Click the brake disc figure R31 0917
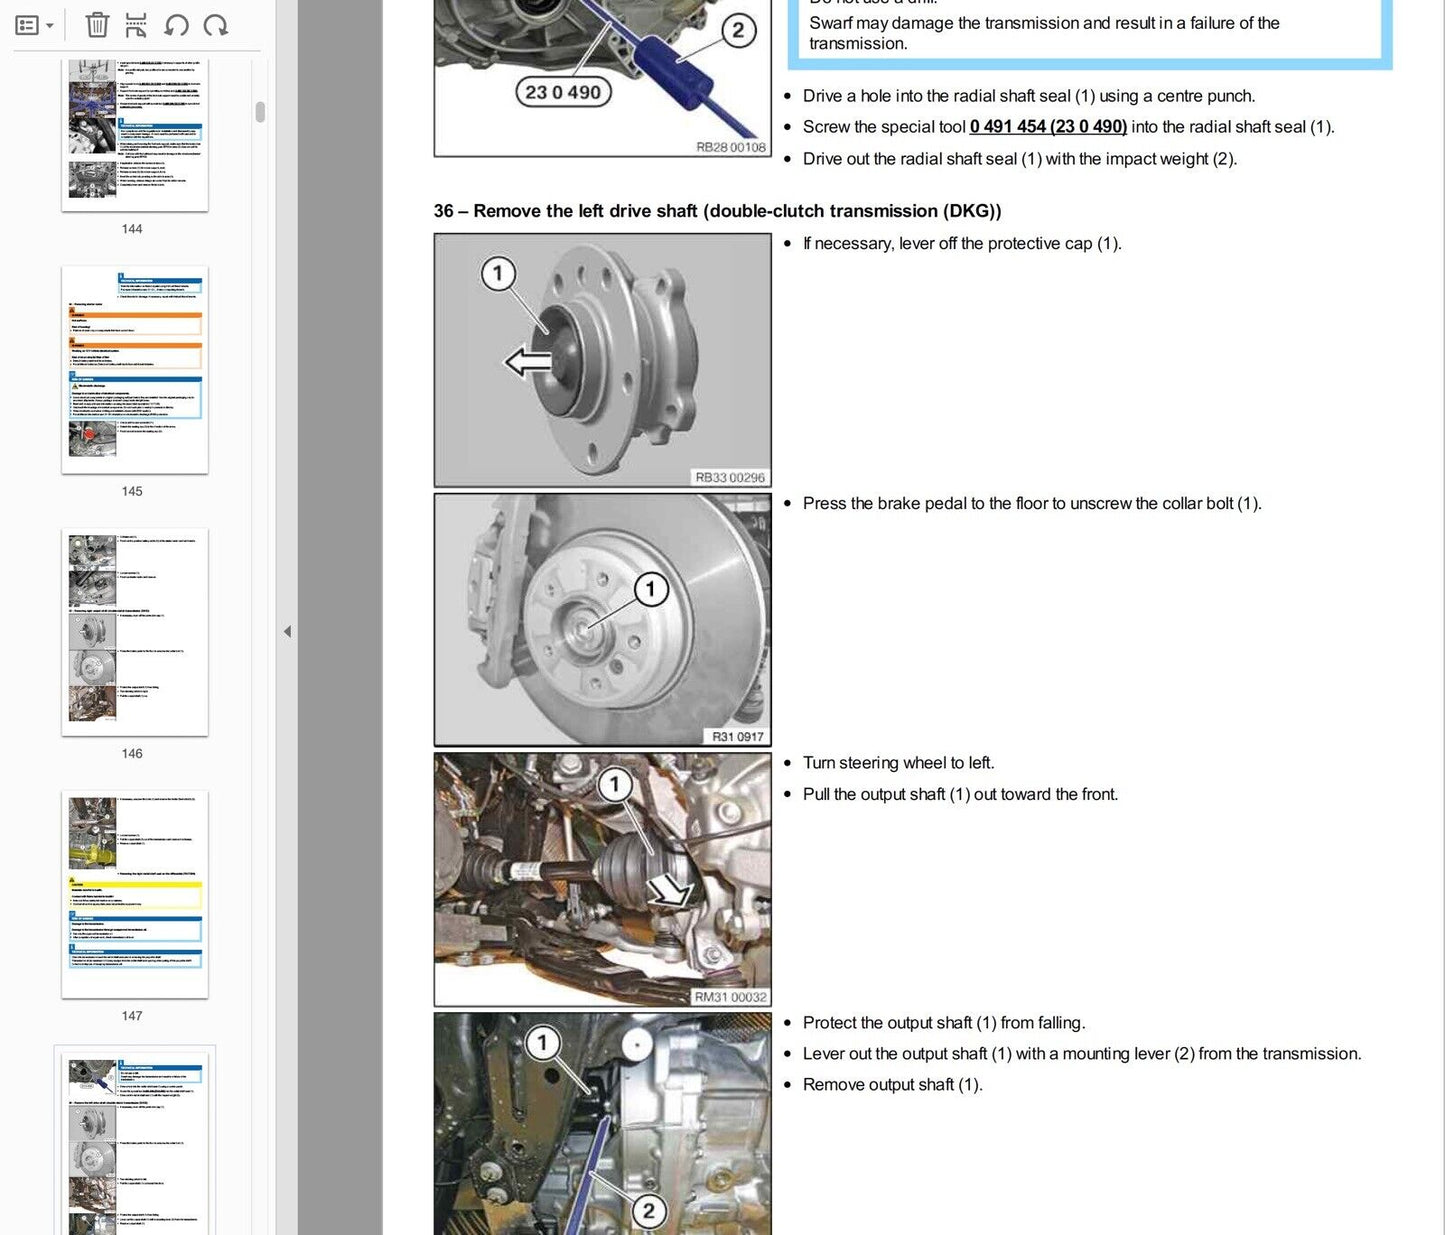 coord(603,620)
